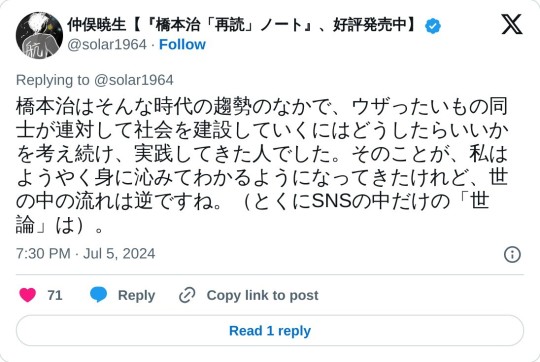Click the author display name 仲俣暁生
The width and height of the screenshot is (540, 362).
click(97, 25)
